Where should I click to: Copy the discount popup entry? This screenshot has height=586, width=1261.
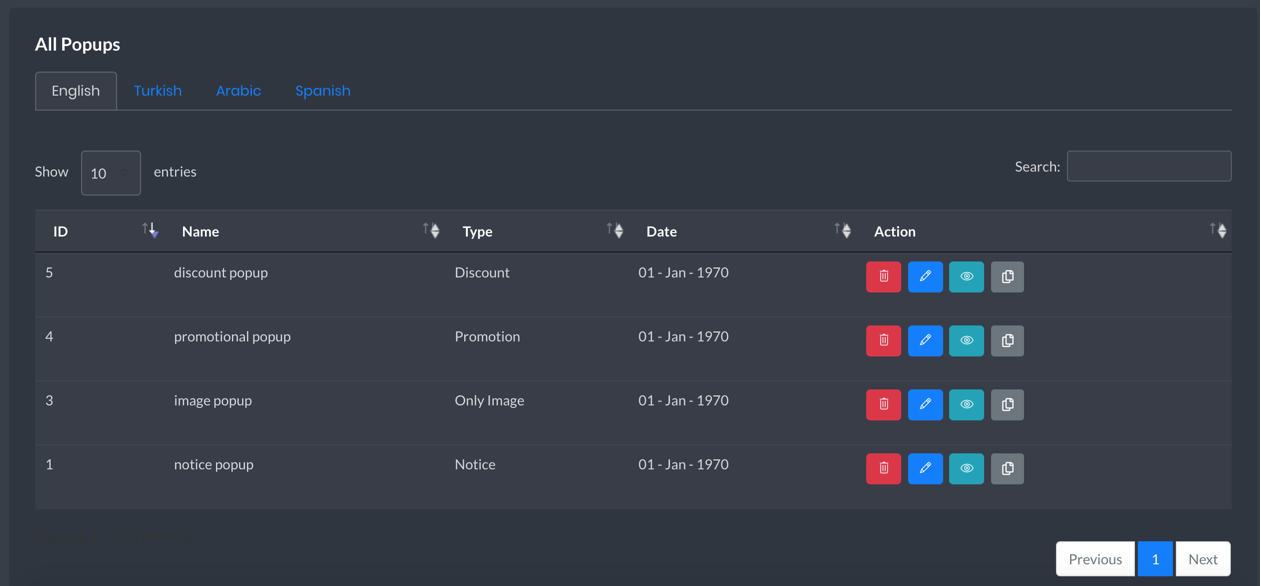[1007, 277]
